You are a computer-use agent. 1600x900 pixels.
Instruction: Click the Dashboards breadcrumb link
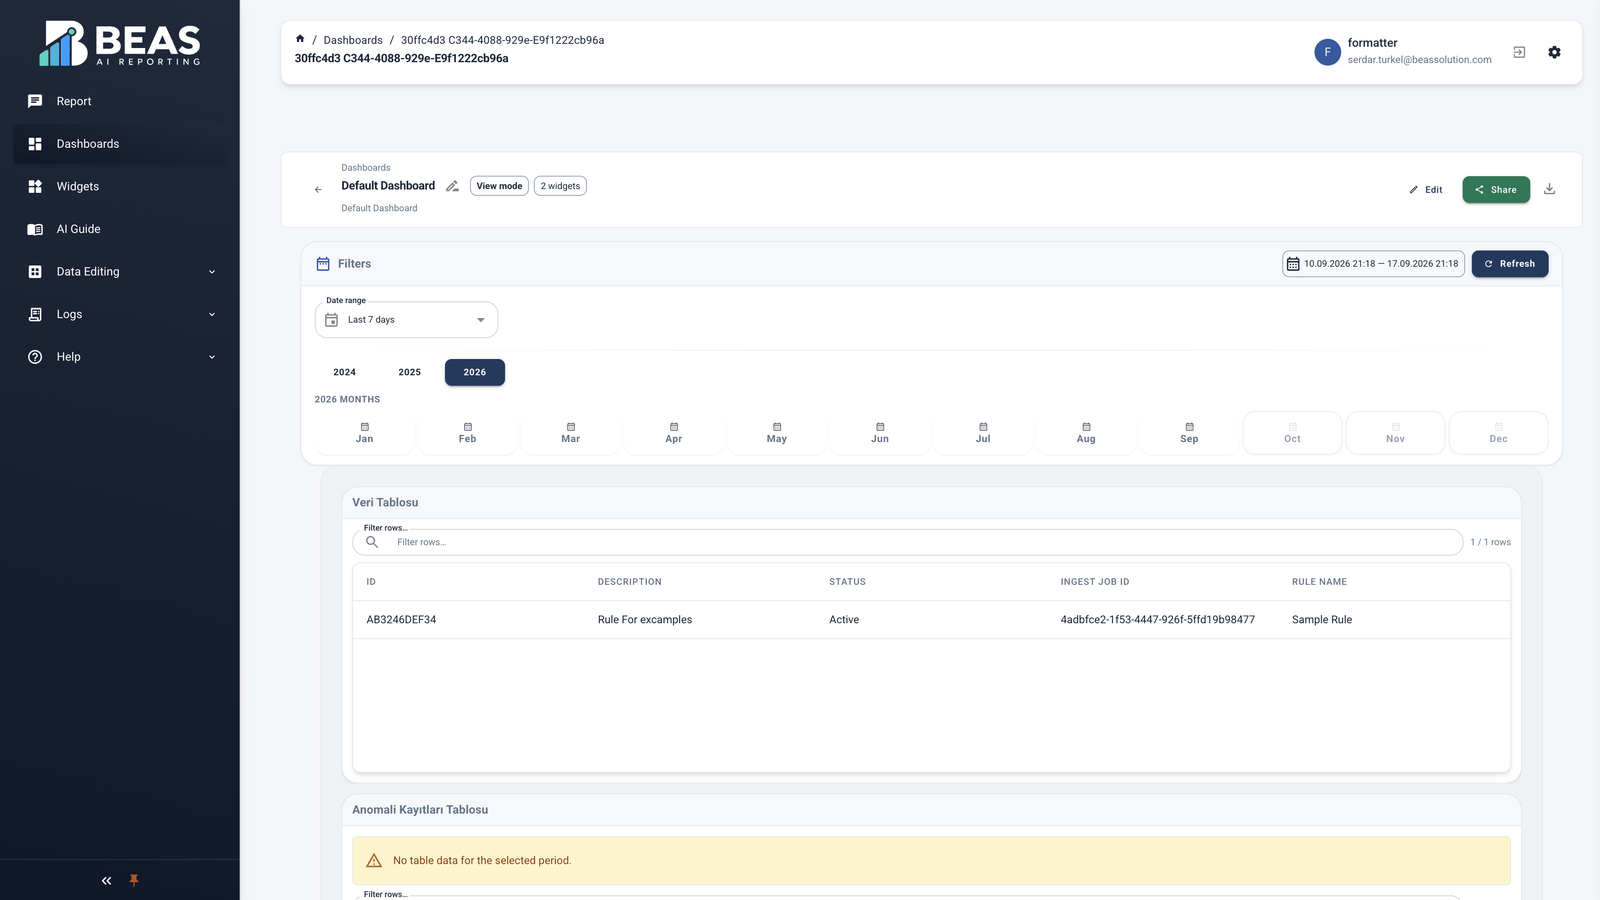353,40
